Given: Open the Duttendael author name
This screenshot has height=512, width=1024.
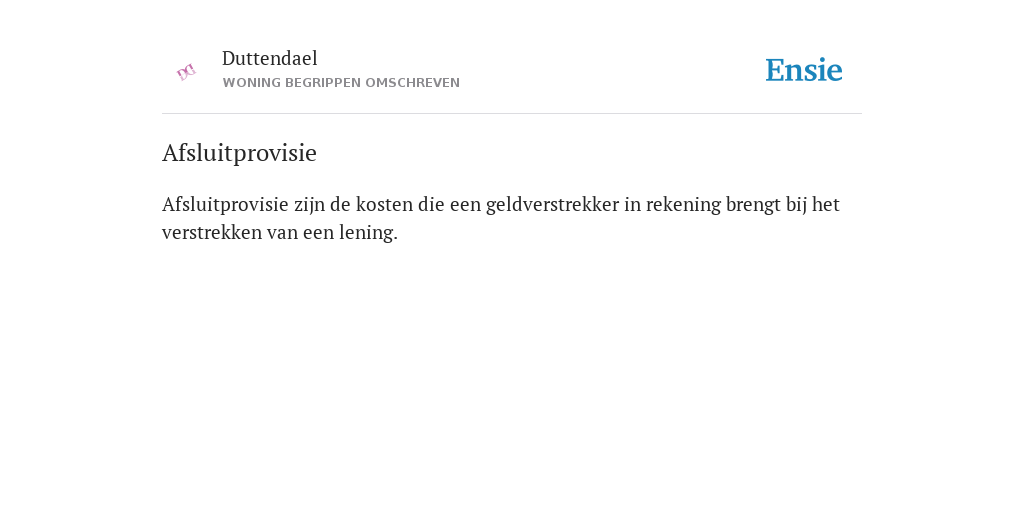Looking at the screenshot, I should coord(269,58).
